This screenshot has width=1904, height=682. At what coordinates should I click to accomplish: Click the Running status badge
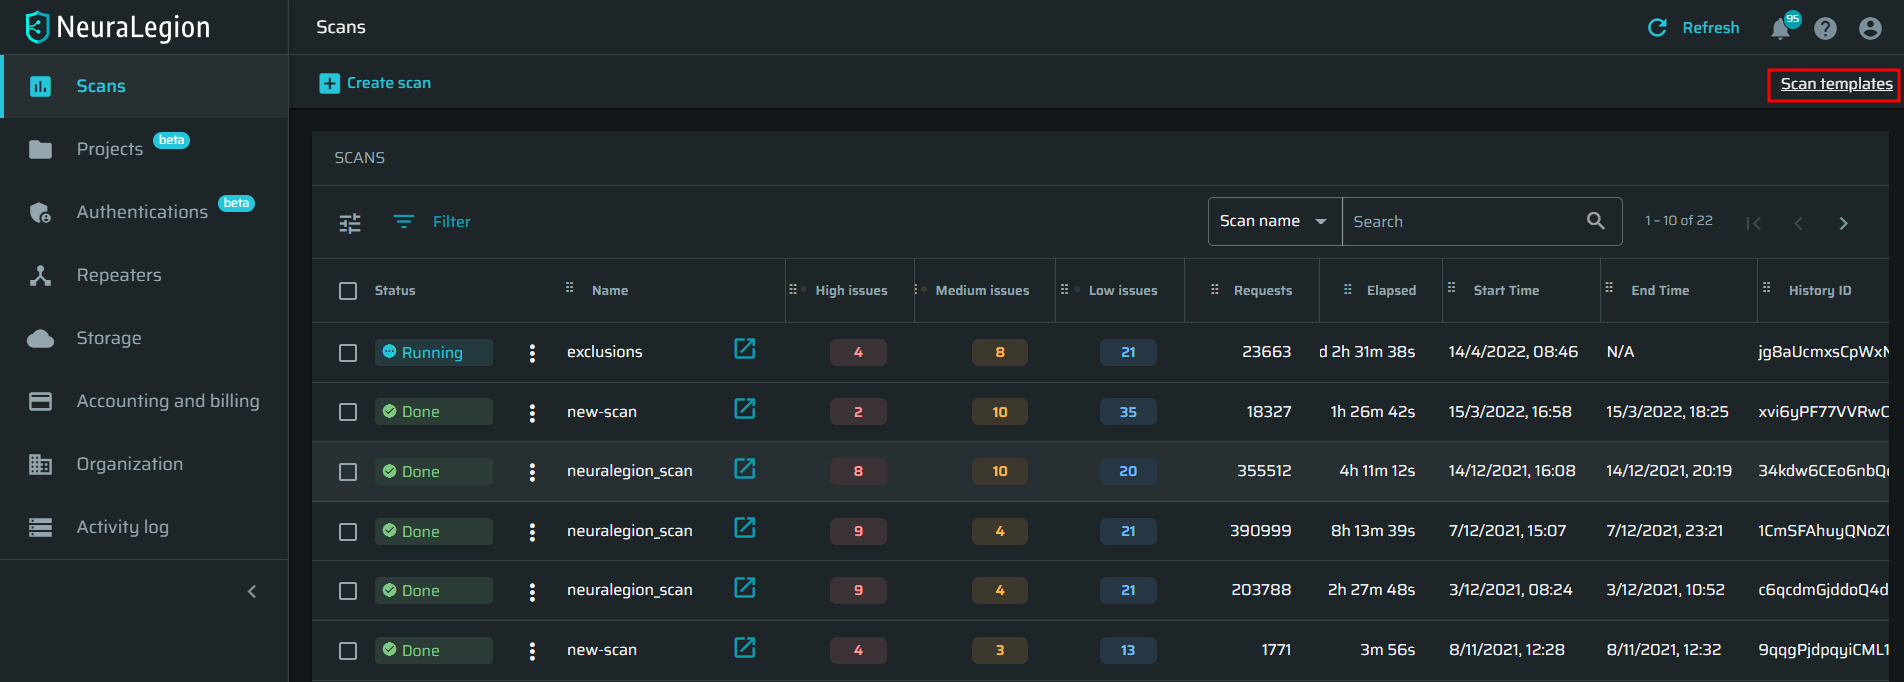[x=434, y=352]
